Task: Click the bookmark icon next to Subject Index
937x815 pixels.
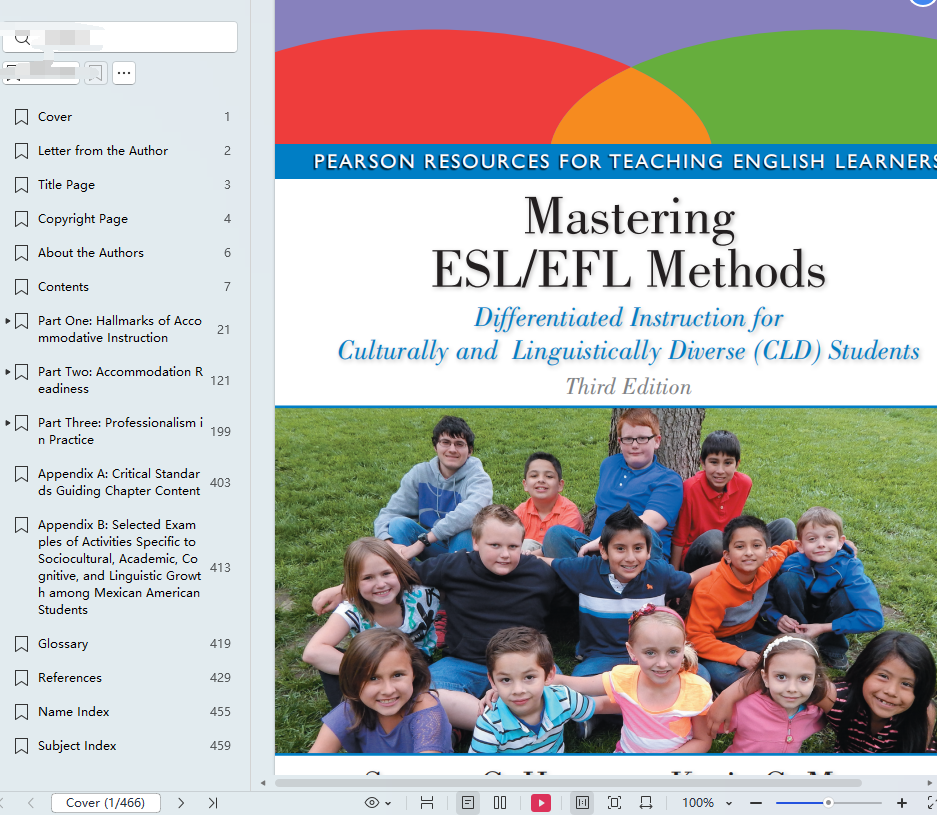Action: (22, 746)
